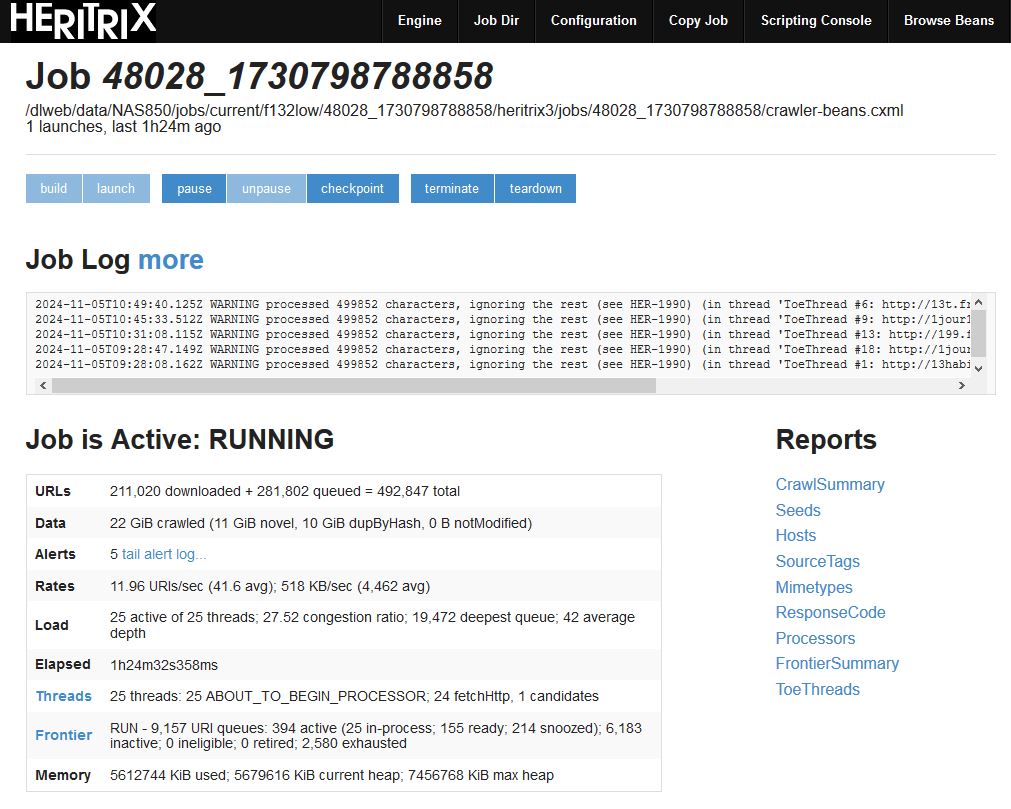The image size is (1011, 809).
Task: Click the log line timestamped 09:28:47.149Z
Action: (x=503, y=349)
